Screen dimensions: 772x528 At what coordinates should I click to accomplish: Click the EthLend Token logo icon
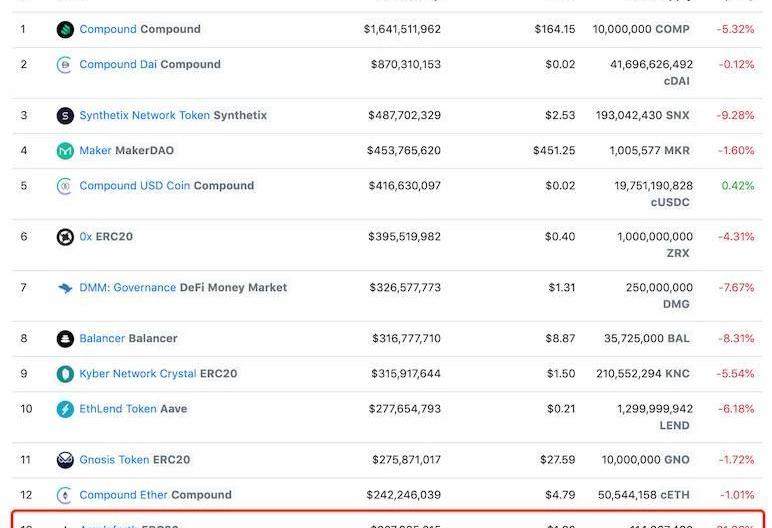tap(65, 409)
